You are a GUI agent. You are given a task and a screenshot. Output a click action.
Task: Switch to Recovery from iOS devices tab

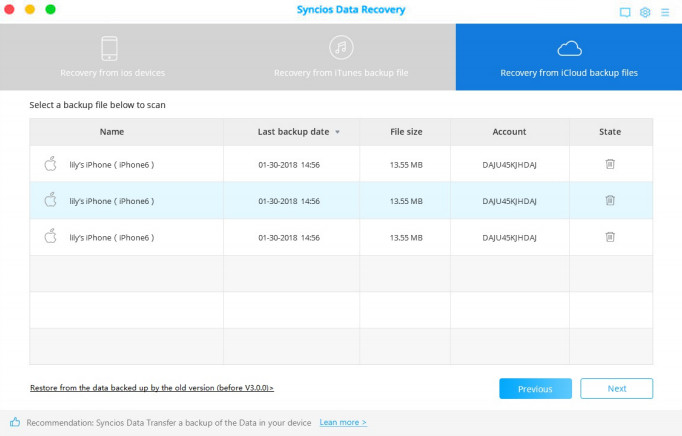113,57
